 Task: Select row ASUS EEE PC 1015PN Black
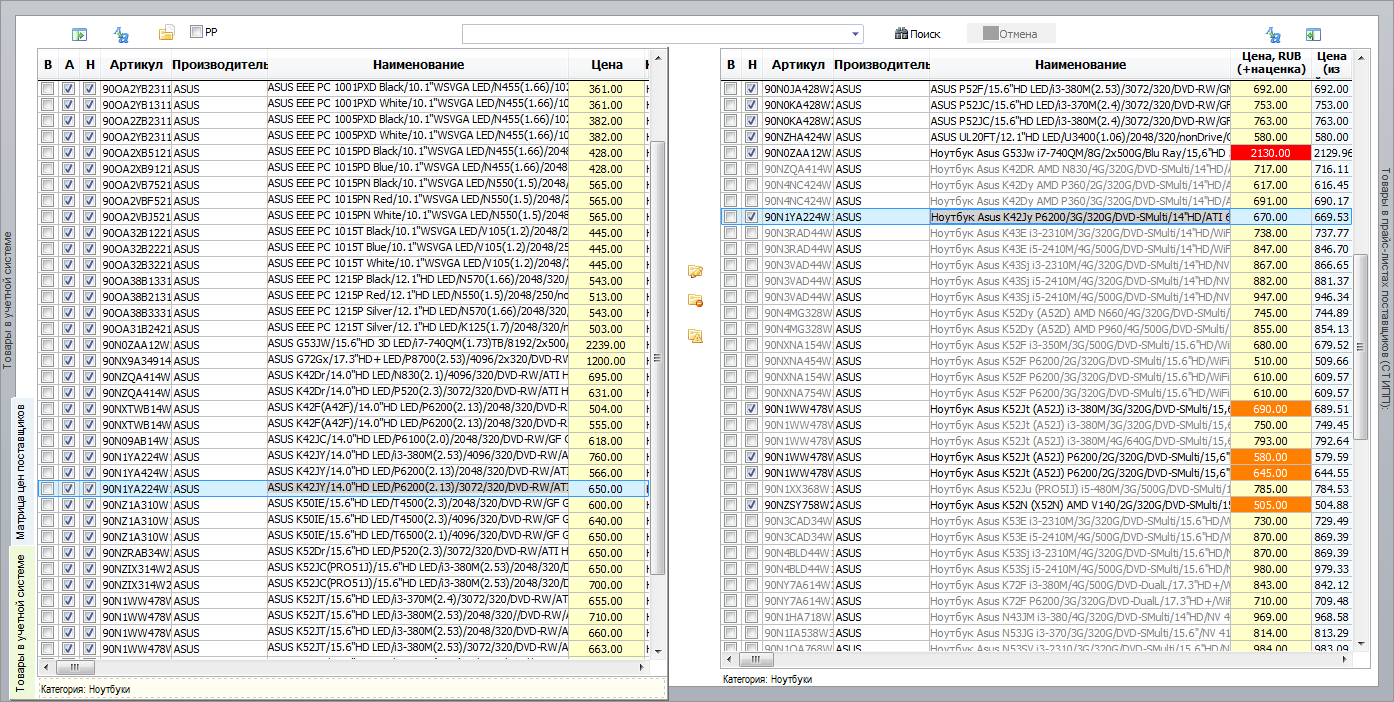click(344, 185)
